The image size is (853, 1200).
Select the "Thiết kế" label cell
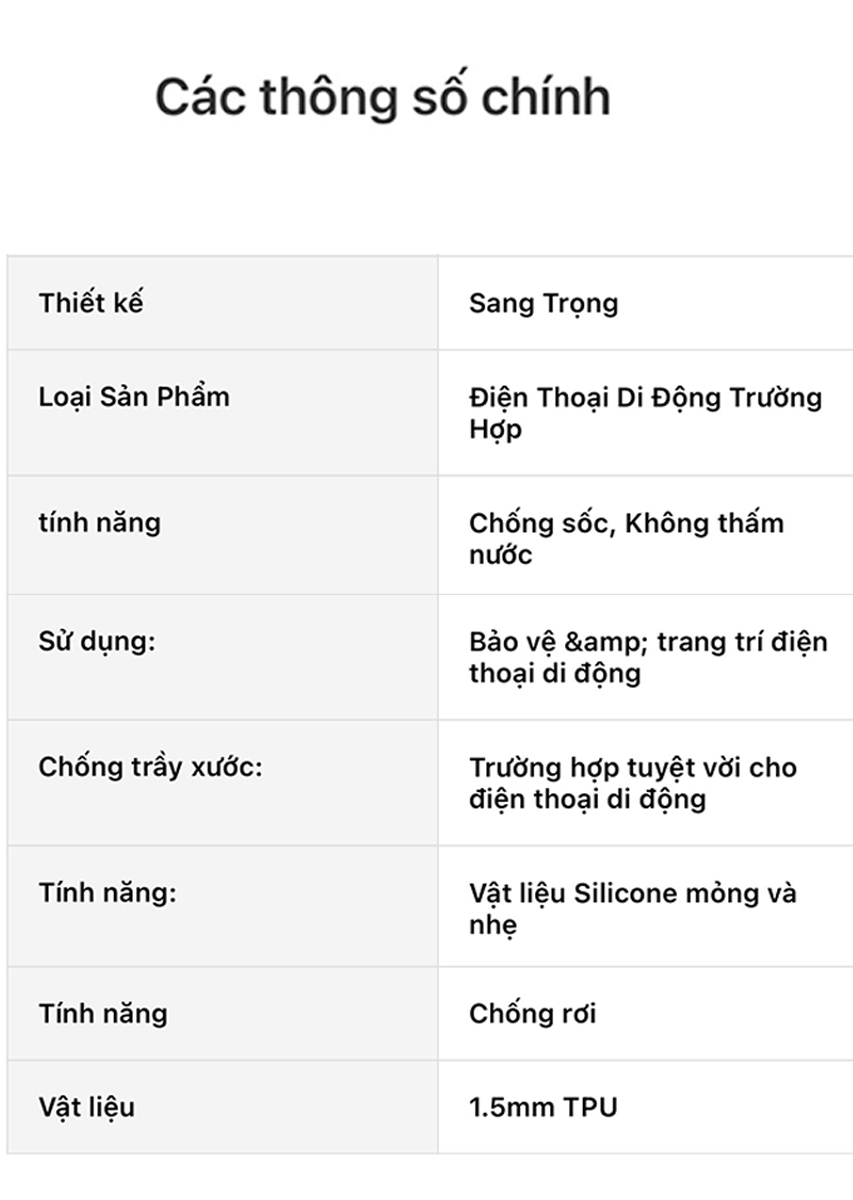click(91, 302)
